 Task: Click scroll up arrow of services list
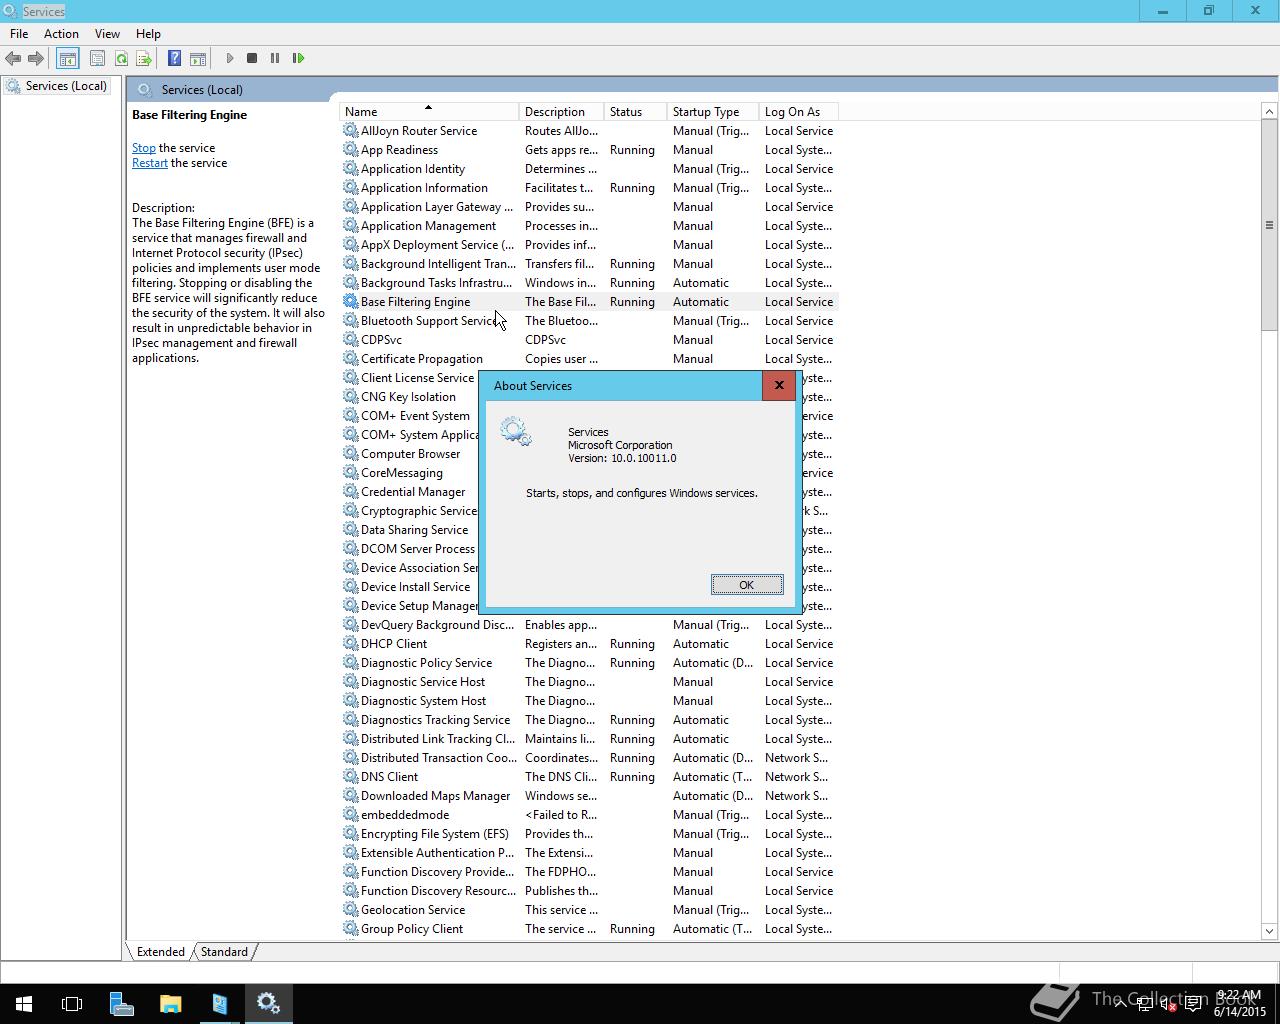click(1270, 111)
